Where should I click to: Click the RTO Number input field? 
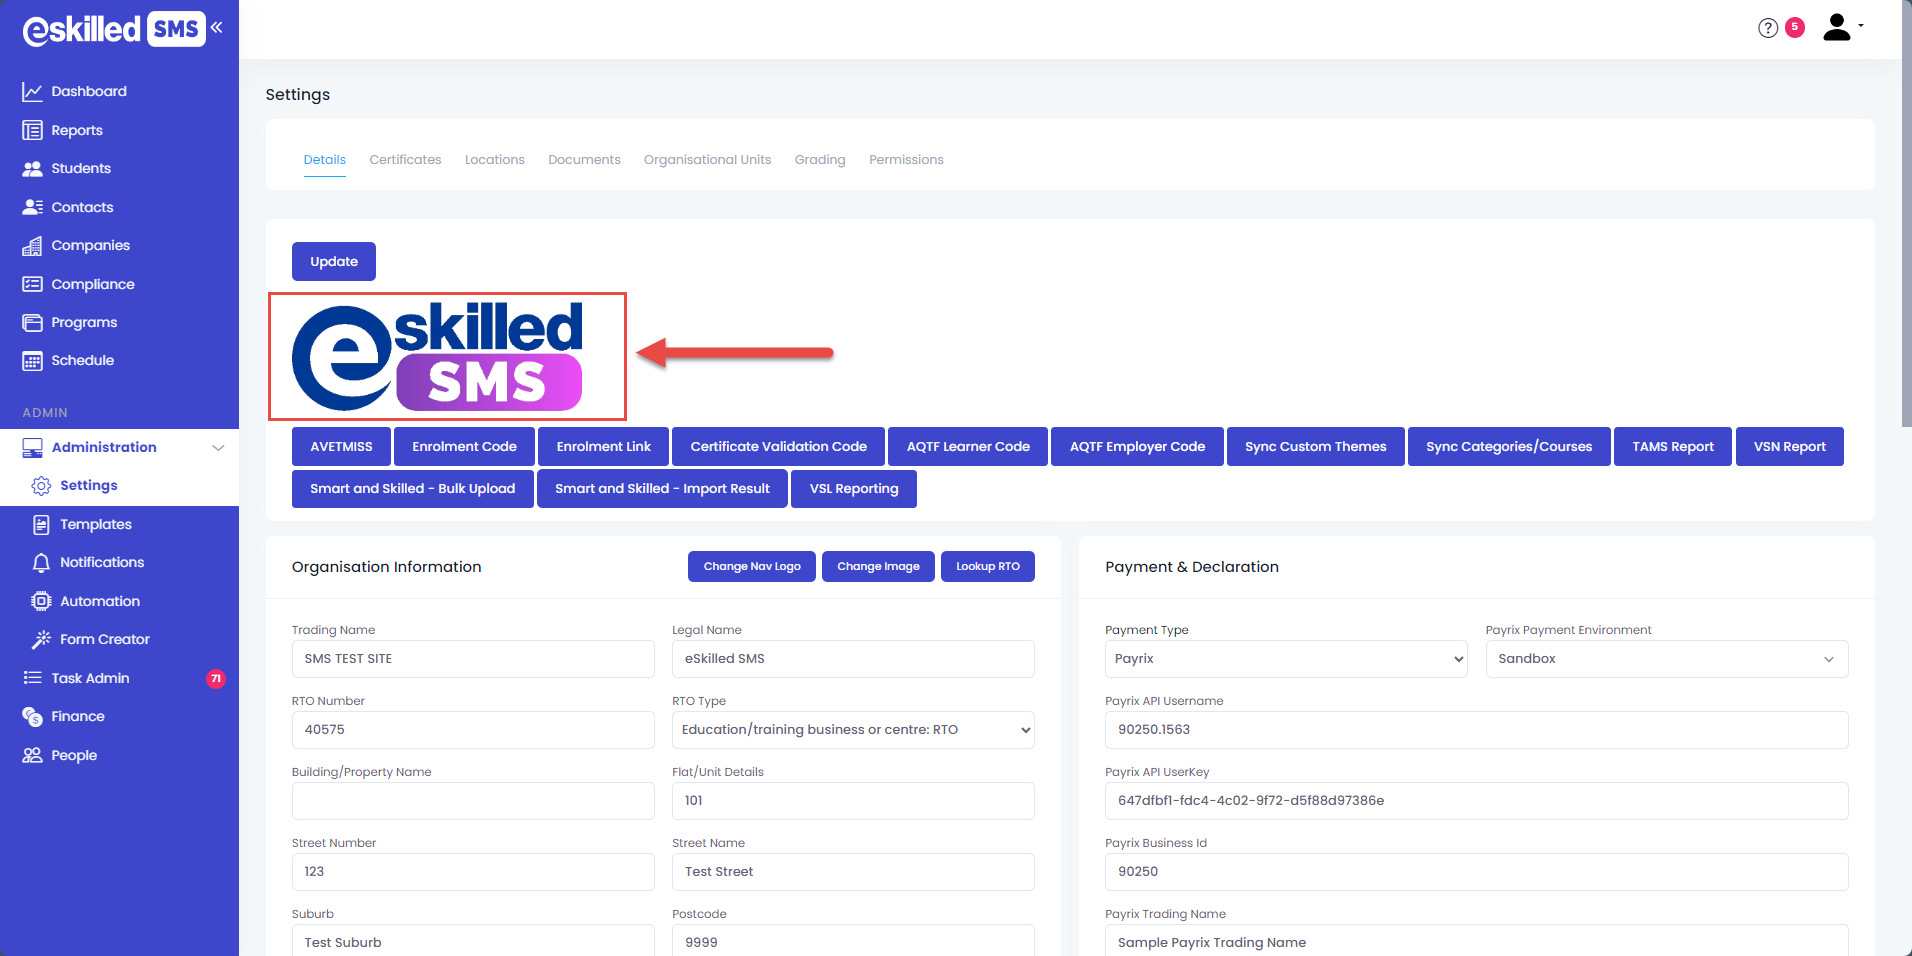(473, 730)
